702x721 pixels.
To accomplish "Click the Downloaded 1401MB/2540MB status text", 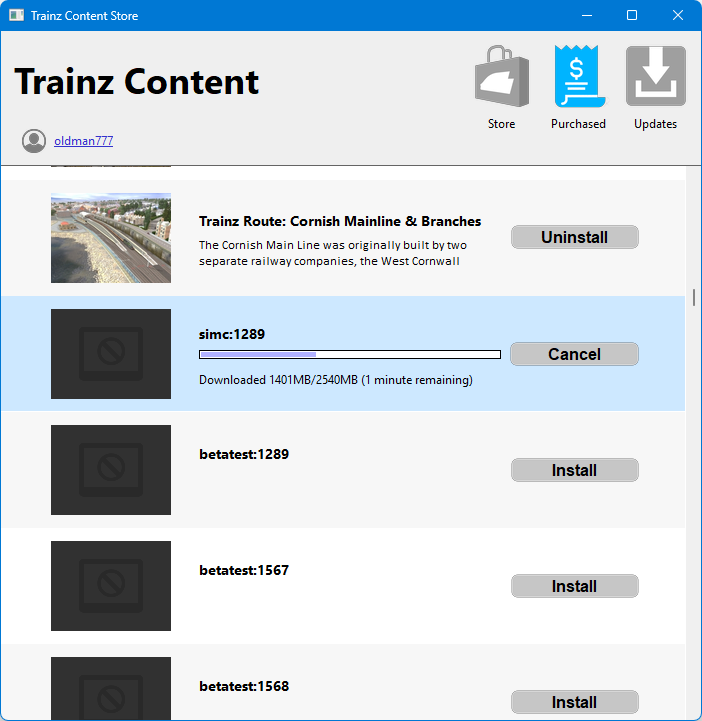I will tap(336, 380).
